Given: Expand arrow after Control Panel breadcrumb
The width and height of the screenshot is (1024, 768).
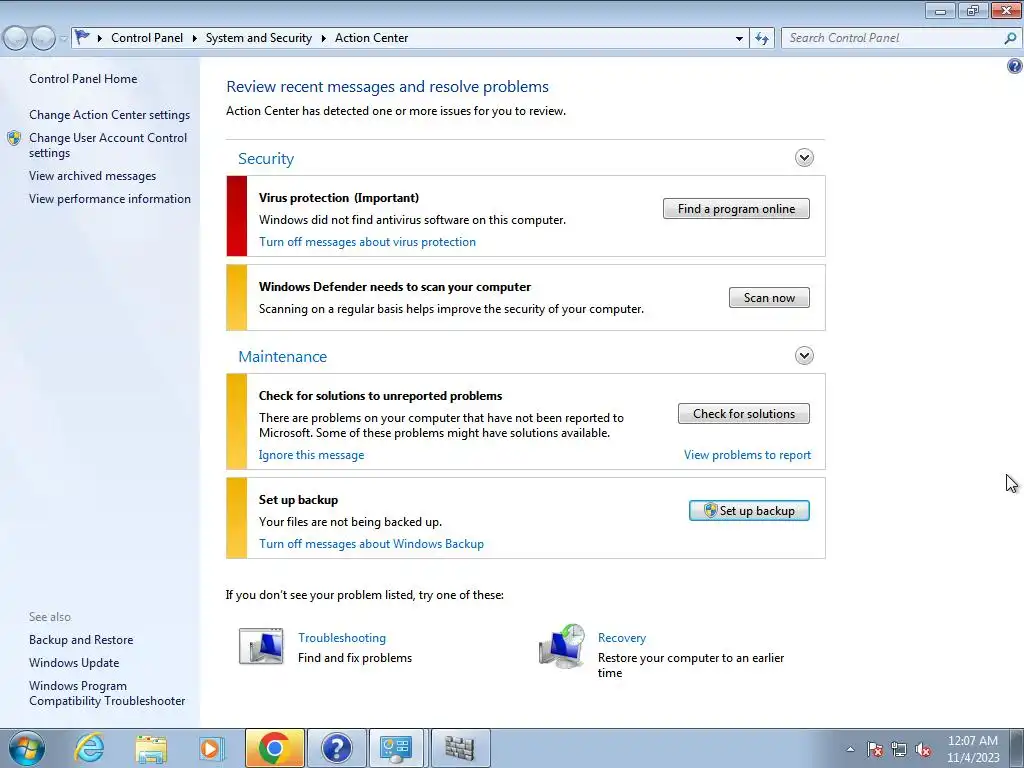Looking at the screenshot, I should tap(195, 38).
